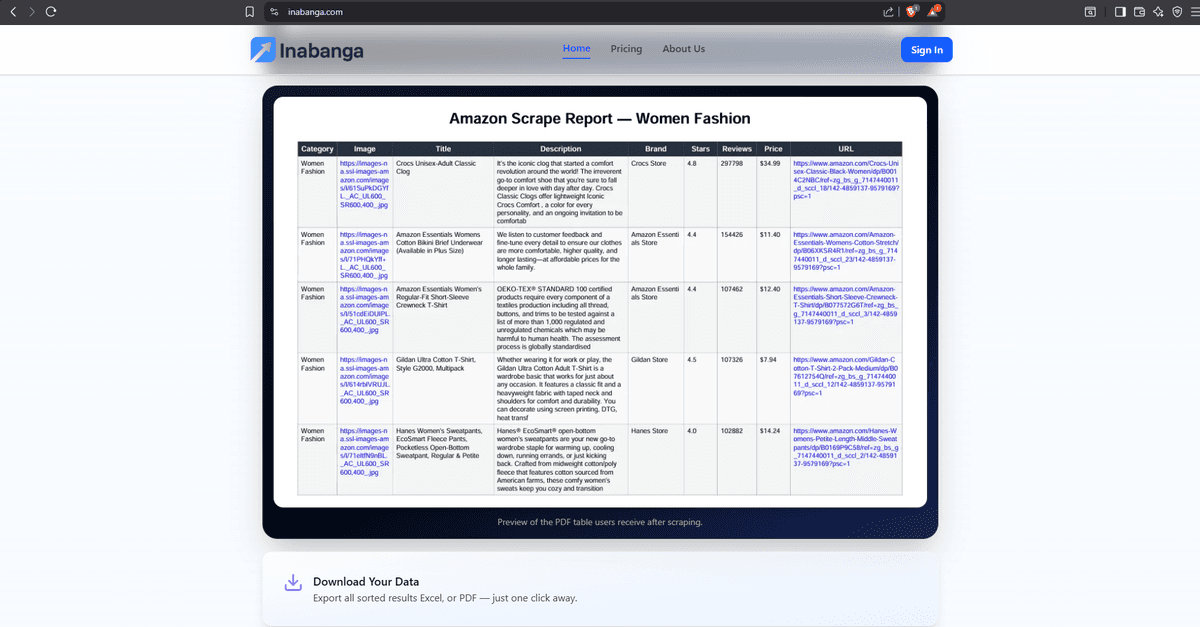This screenshot has height=627, width=1200.
Task: Click the site permissions tune icon
Action: coord(274,12)
